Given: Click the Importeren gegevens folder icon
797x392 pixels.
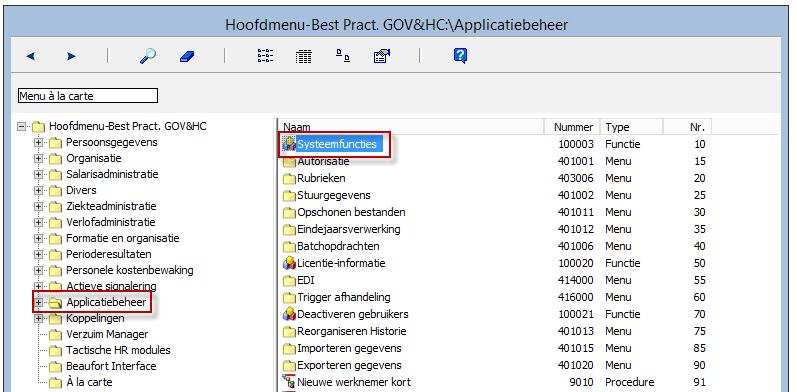Looking at the screenshot, I should [289, 349].
